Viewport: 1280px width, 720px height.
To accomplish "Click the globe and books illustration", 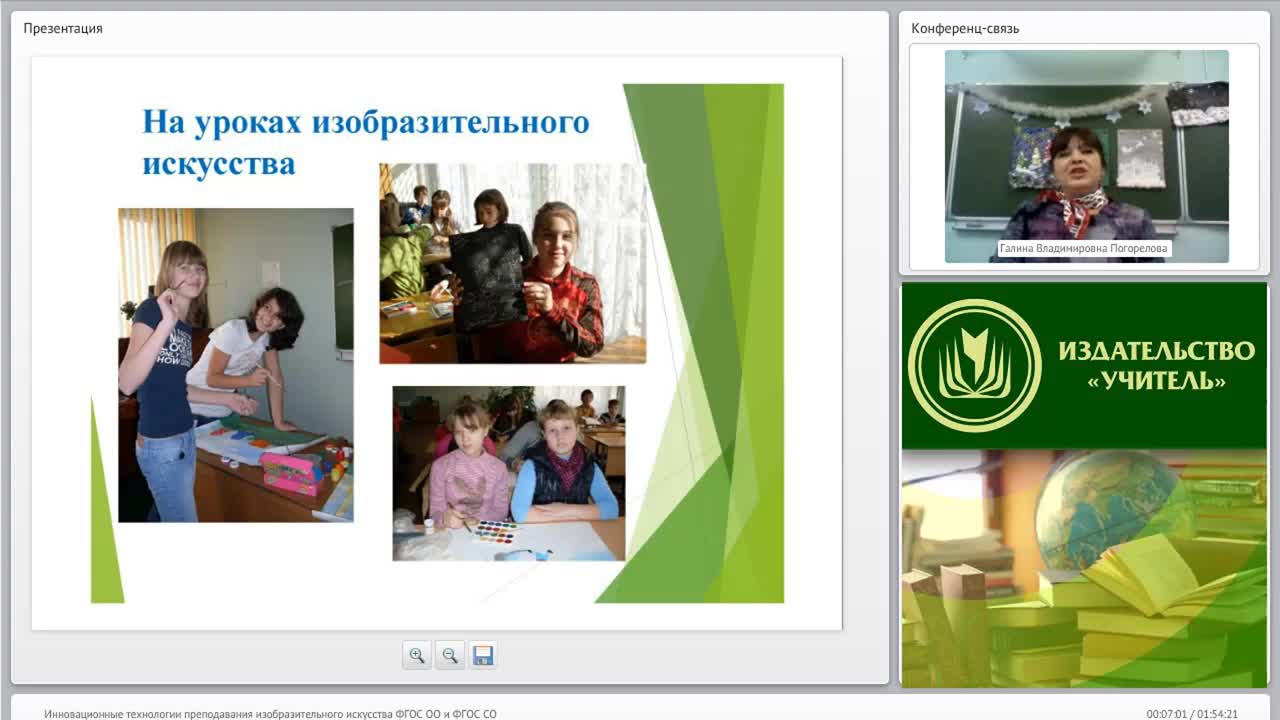I will 1084,568.
